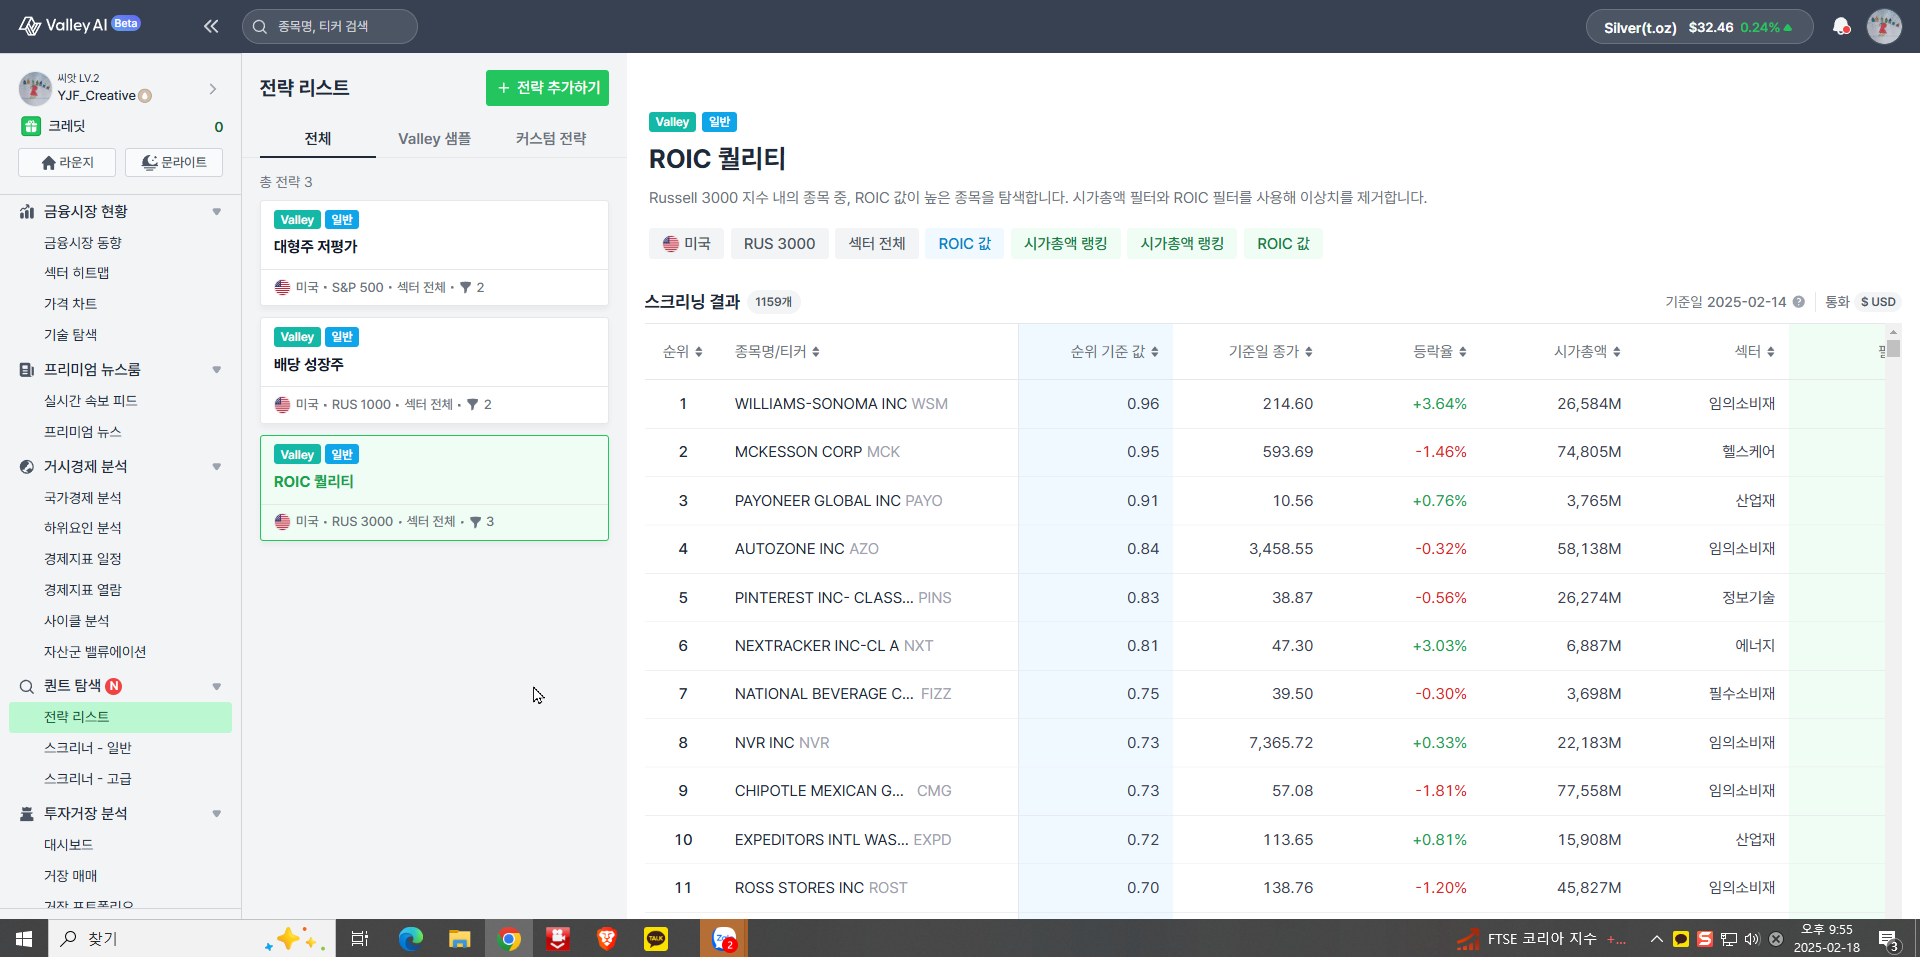Click the 섹터 전체 filter chip
This screenshot has height=957, width=1920.
[x=877, y=244]
